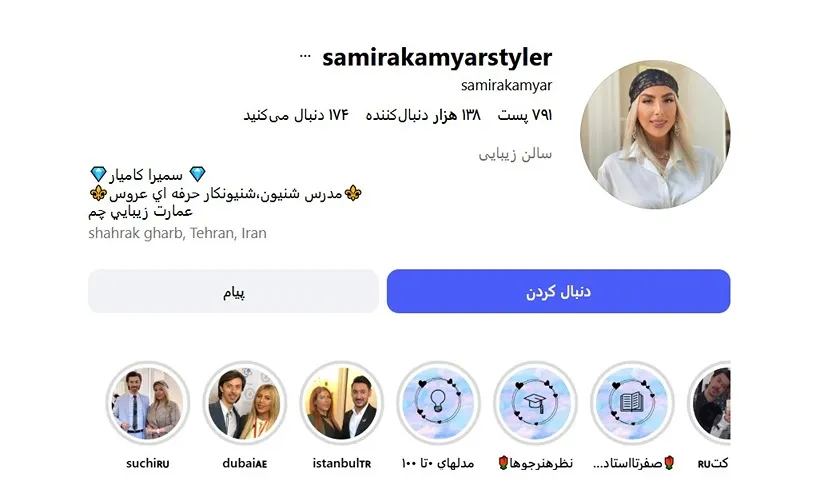Open the light bulb highlight مدلهای ۰تا ۱۰۰
Image resolution: width=824 pixels, height=501 pixels.
point(438,403)
